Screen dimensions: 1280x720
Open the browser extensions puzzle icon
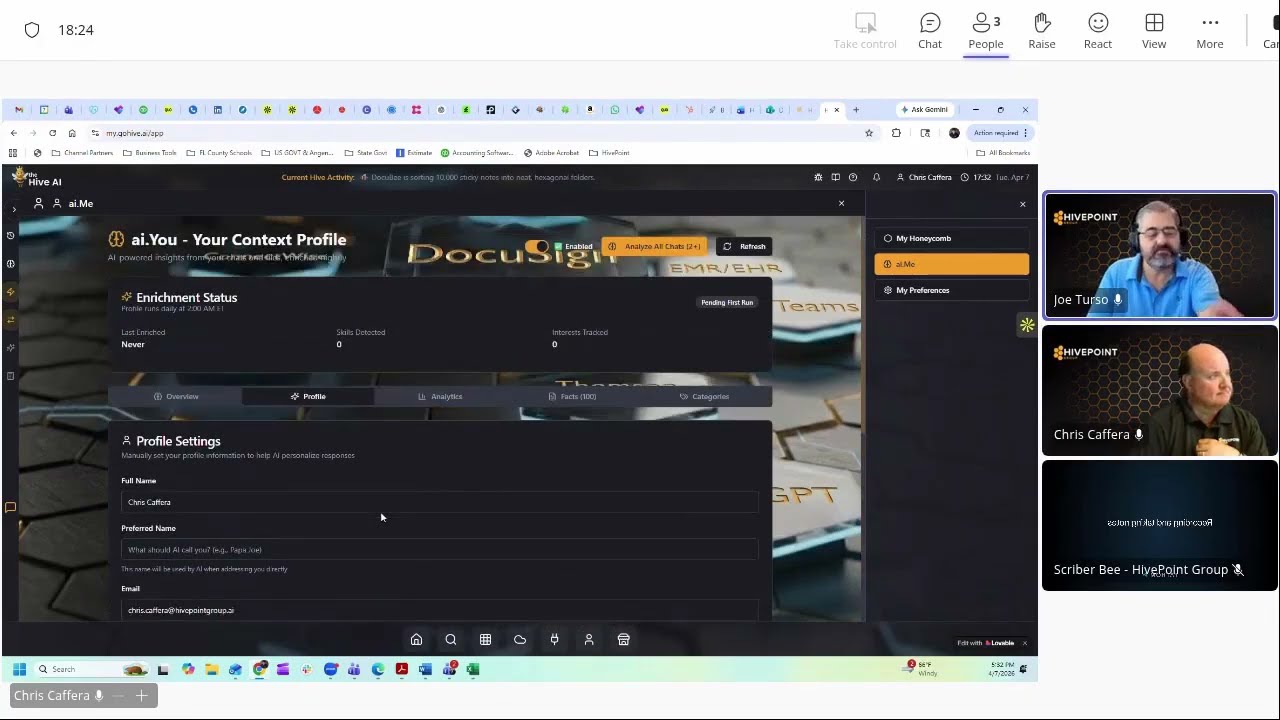[x=896, y=133]
